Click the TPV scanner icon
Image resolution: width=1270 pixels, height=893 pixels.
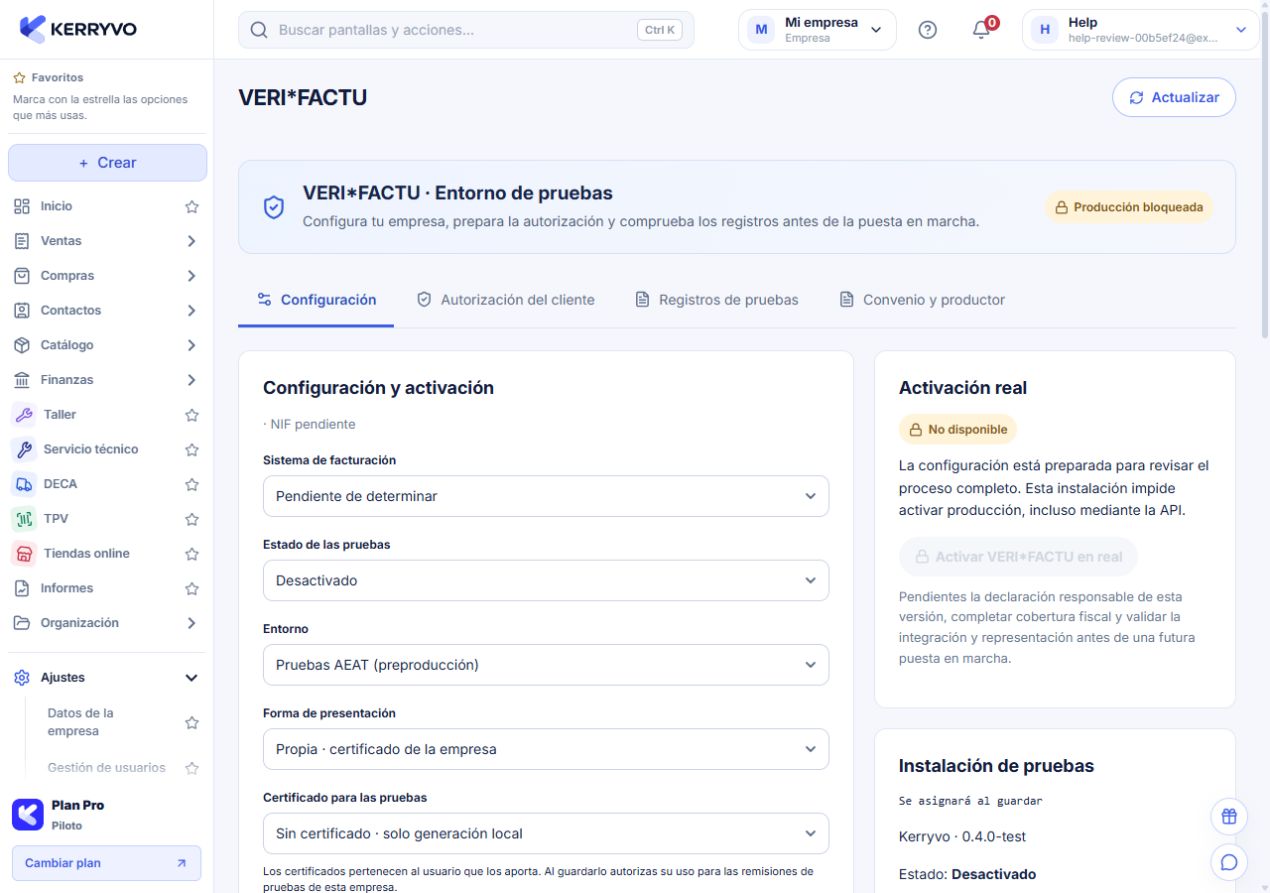(x=24, y=518)
